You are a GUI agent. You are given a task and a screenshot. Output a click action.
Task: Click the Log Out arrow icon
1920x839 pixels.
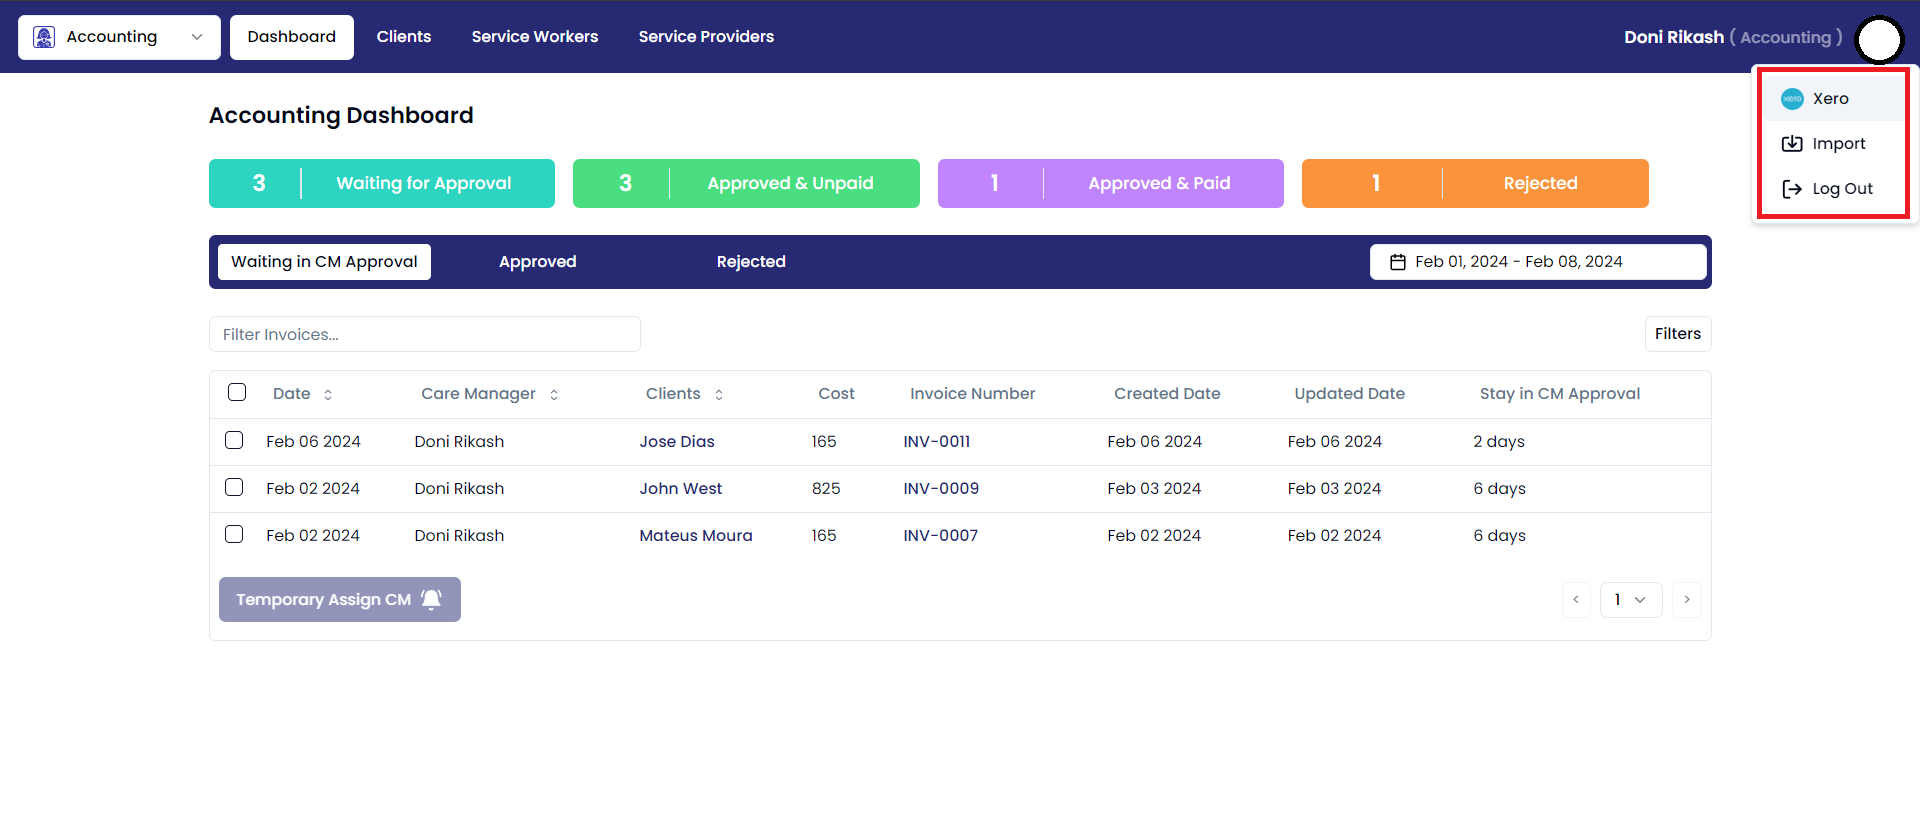coord(1792,189)
